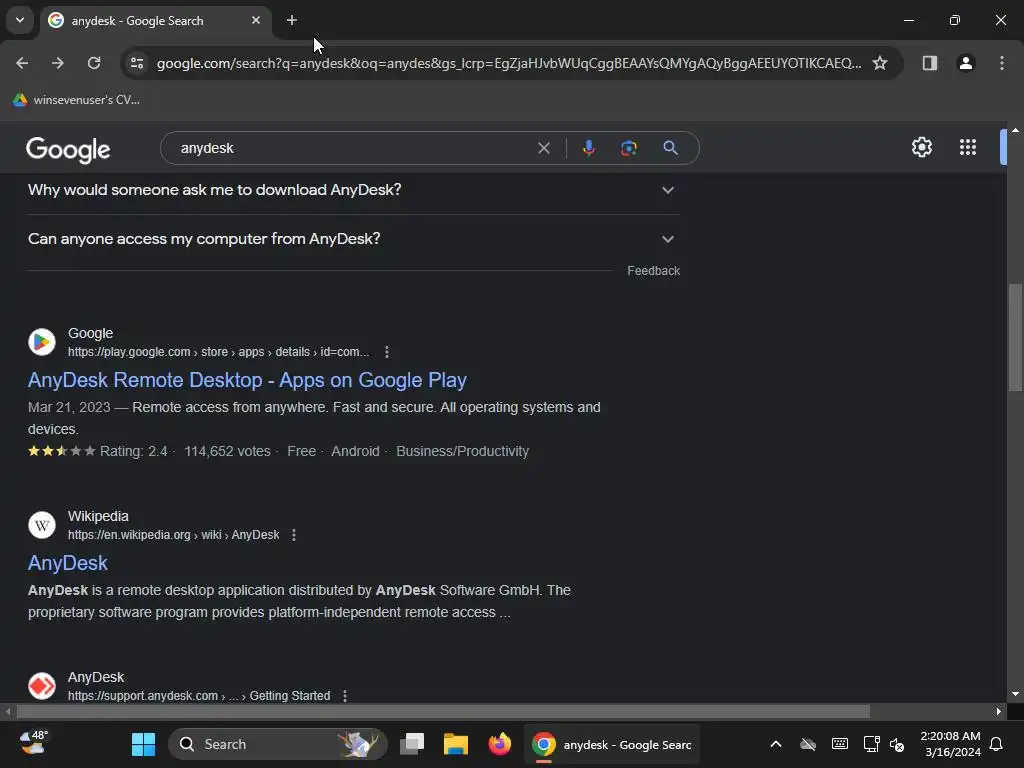Screen dimensions: 1024x768
Task: Close the anydesk Google Search tab
Action: [x=256, y=20]
